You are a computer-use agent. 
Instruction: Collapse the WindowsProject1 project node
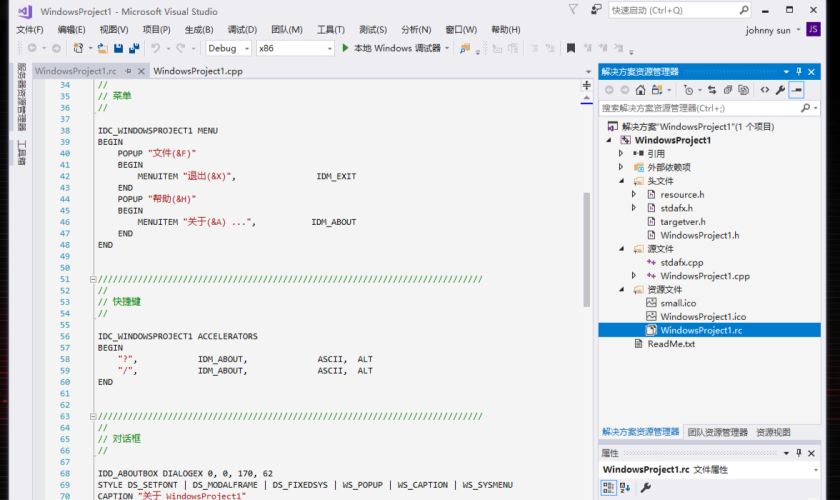(609, 140)
